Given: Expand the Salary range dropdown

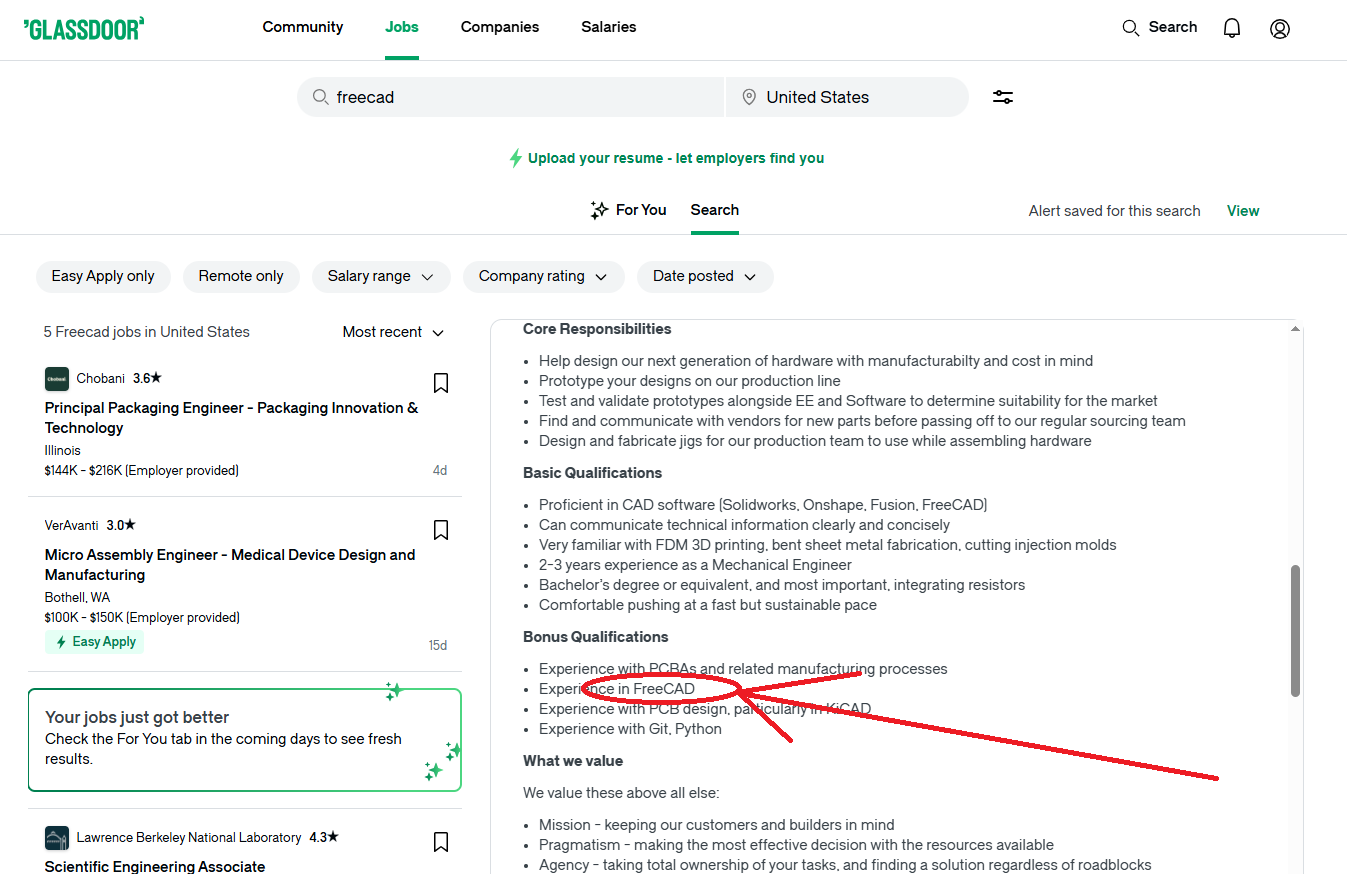Looking at the screenshot, I should [x=381, y=276].
